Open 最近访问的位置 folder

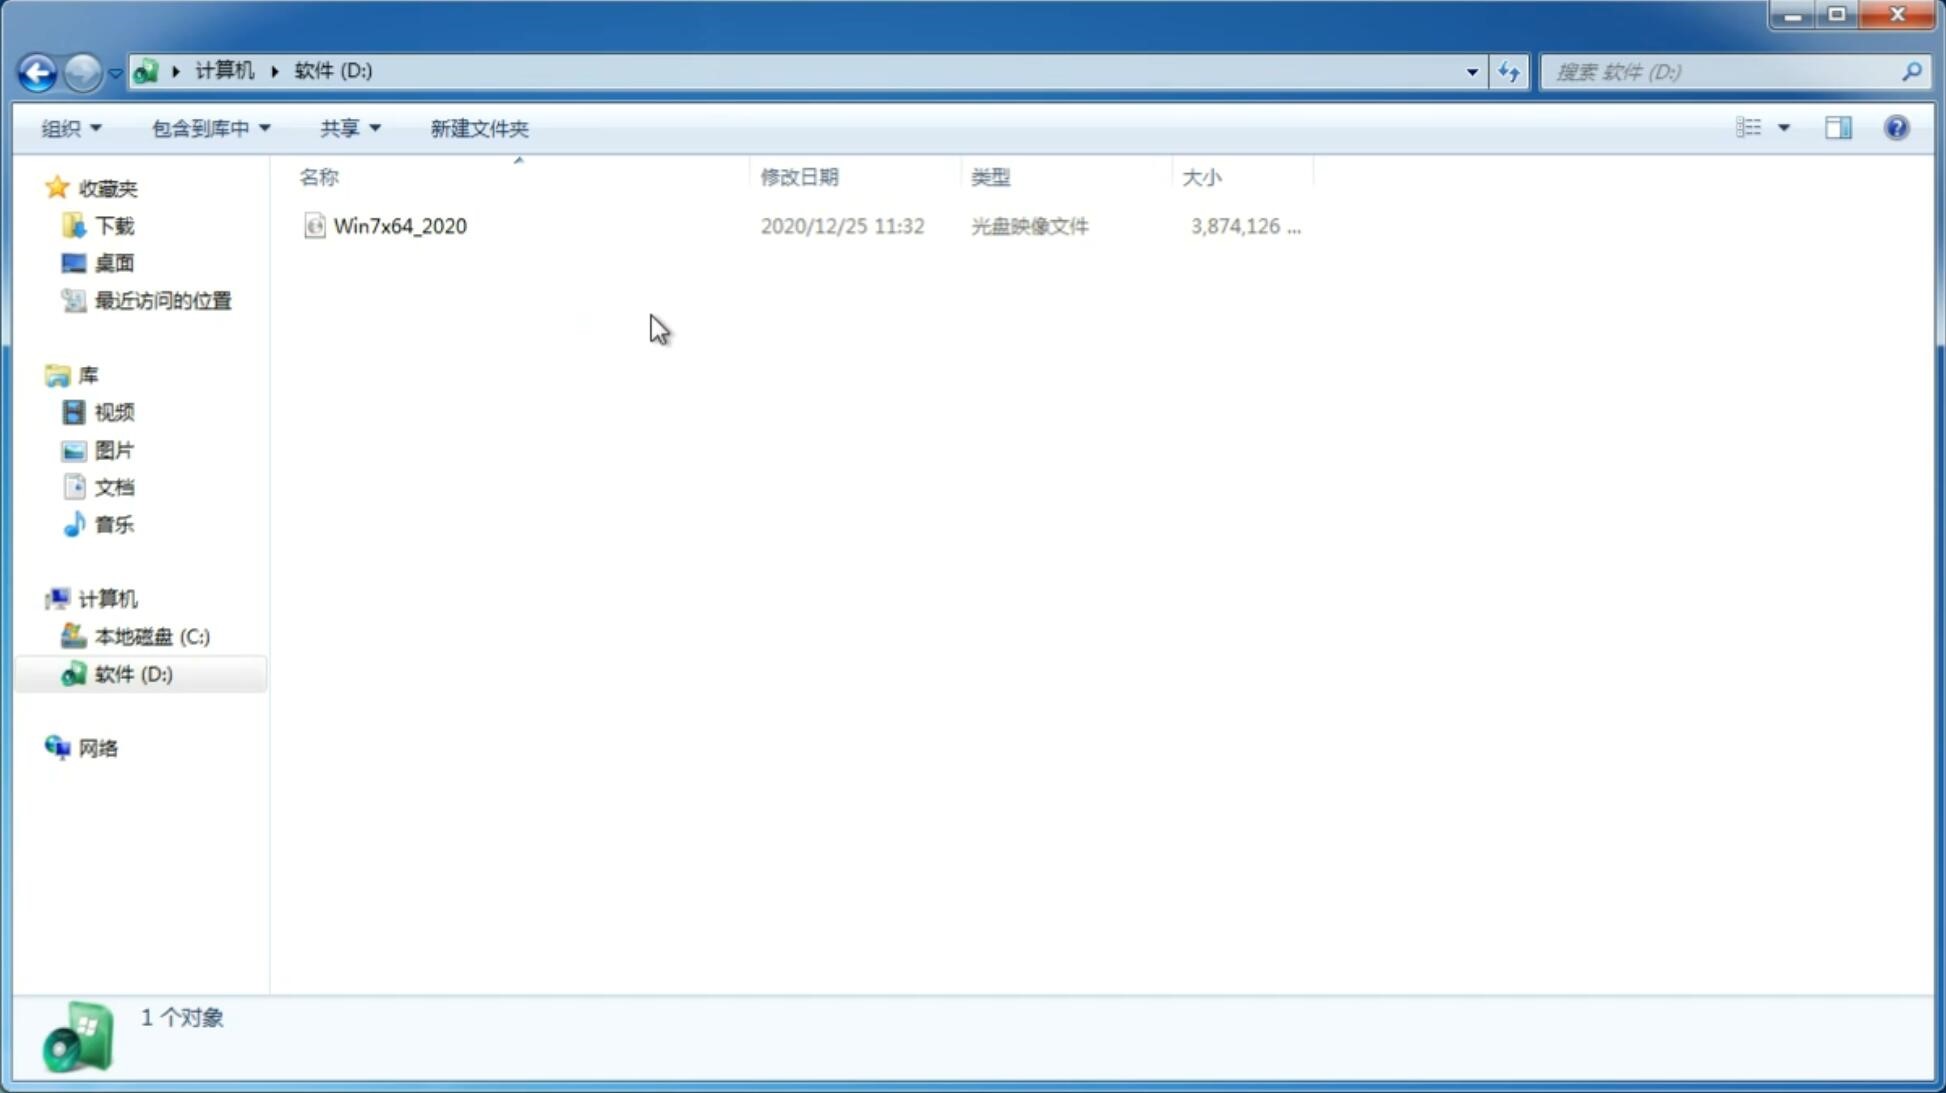point(160,299)
